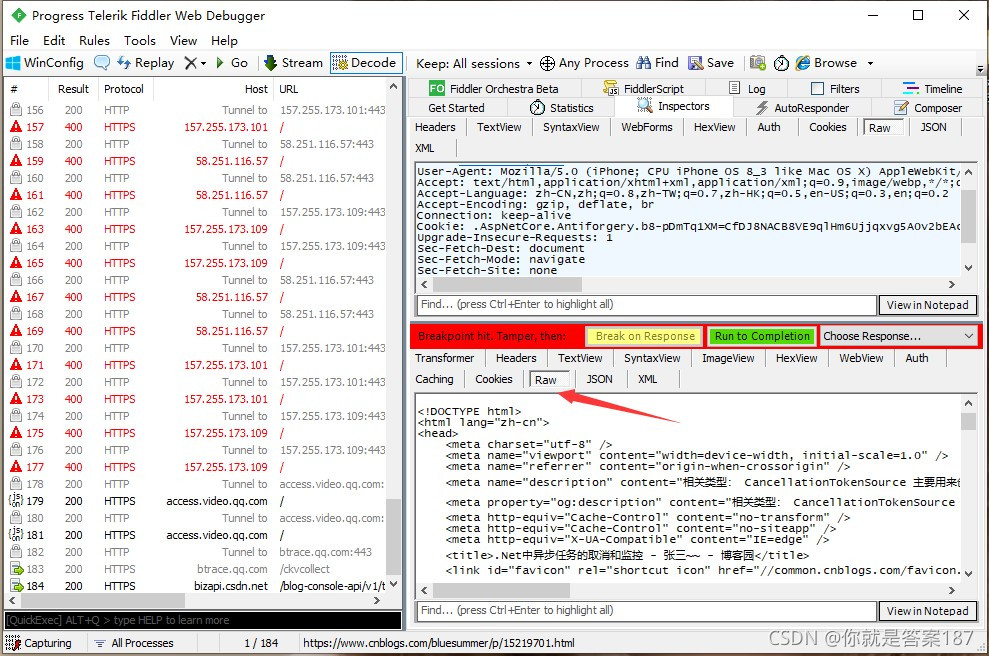
Task: Open the Get Started tab
Action: click(456, 108)
